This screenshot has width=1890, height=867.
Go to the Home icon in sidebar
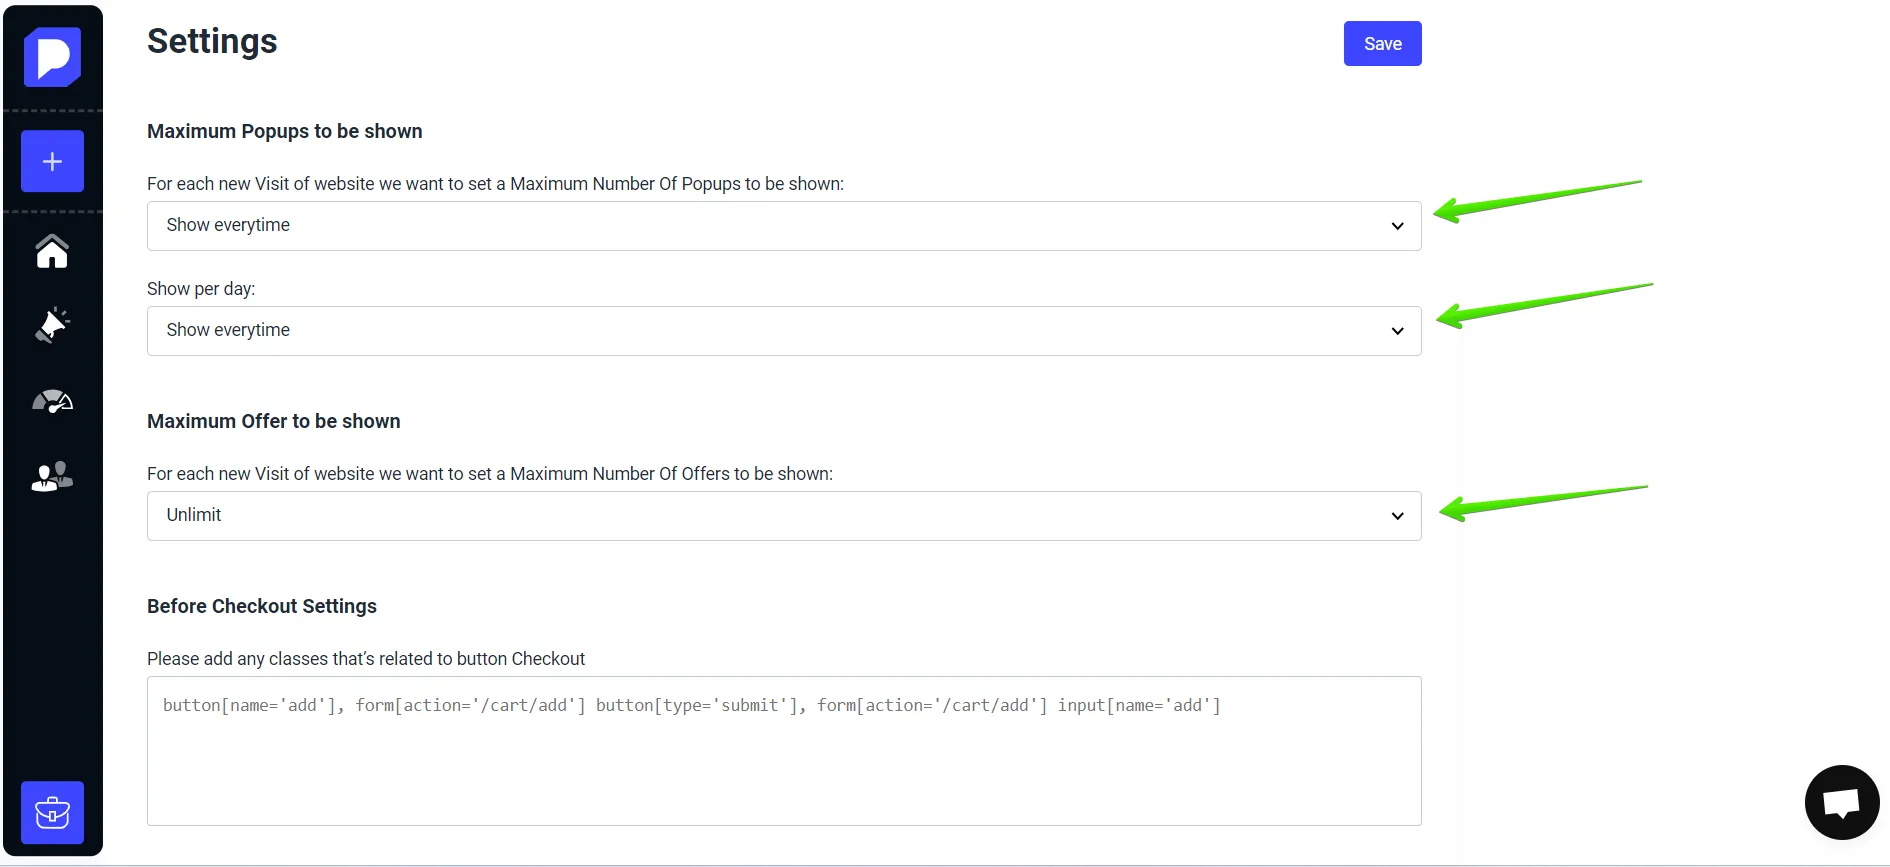(x=52, y=251)
